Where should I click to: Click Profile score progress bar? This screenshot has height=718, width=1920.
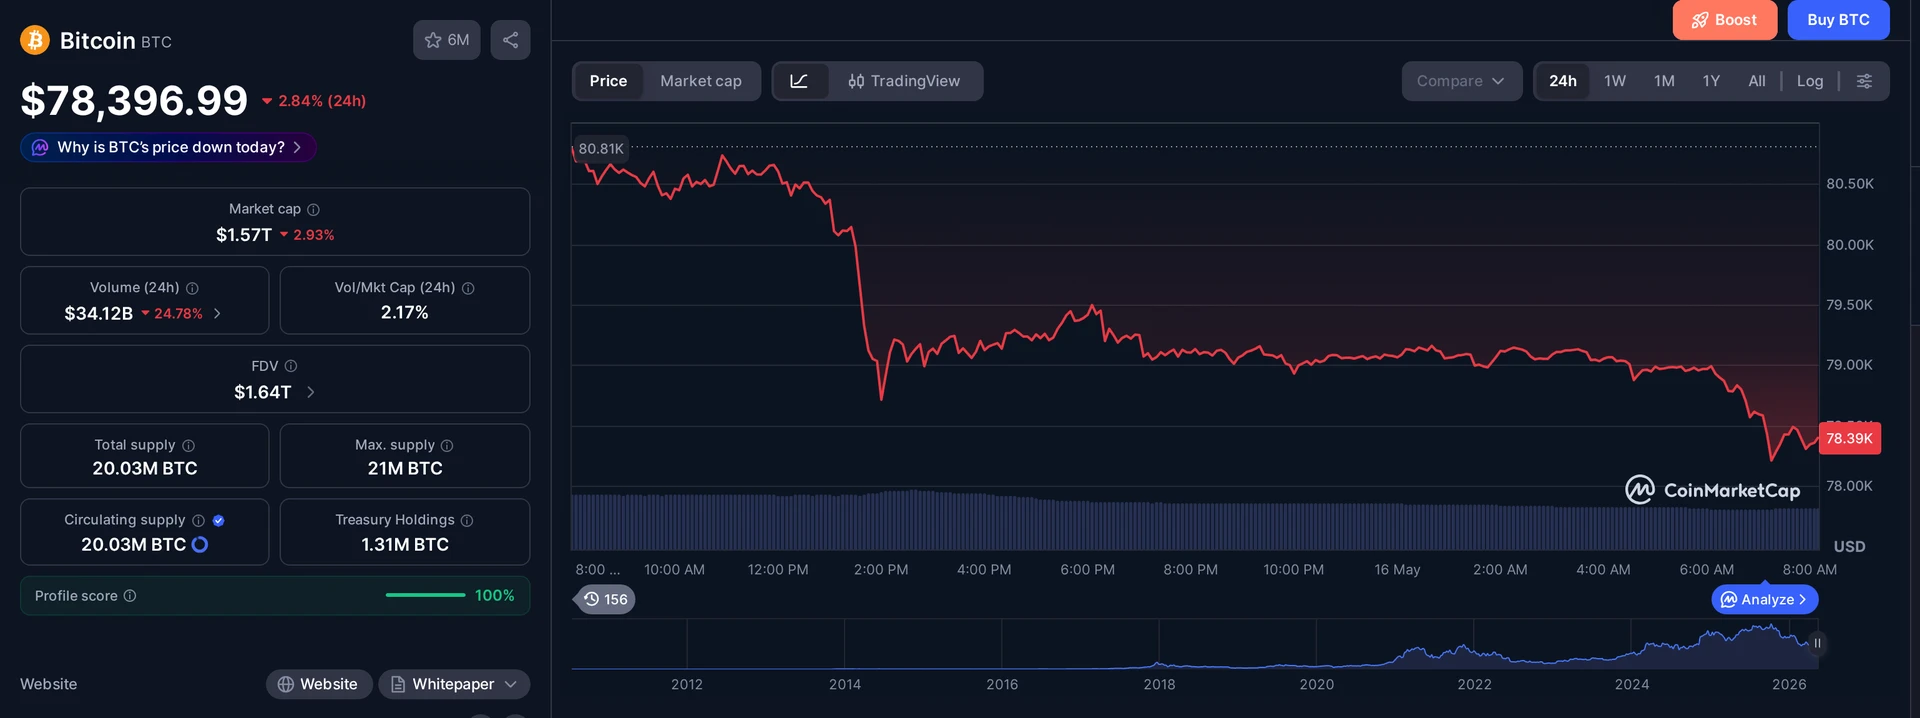(x=425, y=595)
